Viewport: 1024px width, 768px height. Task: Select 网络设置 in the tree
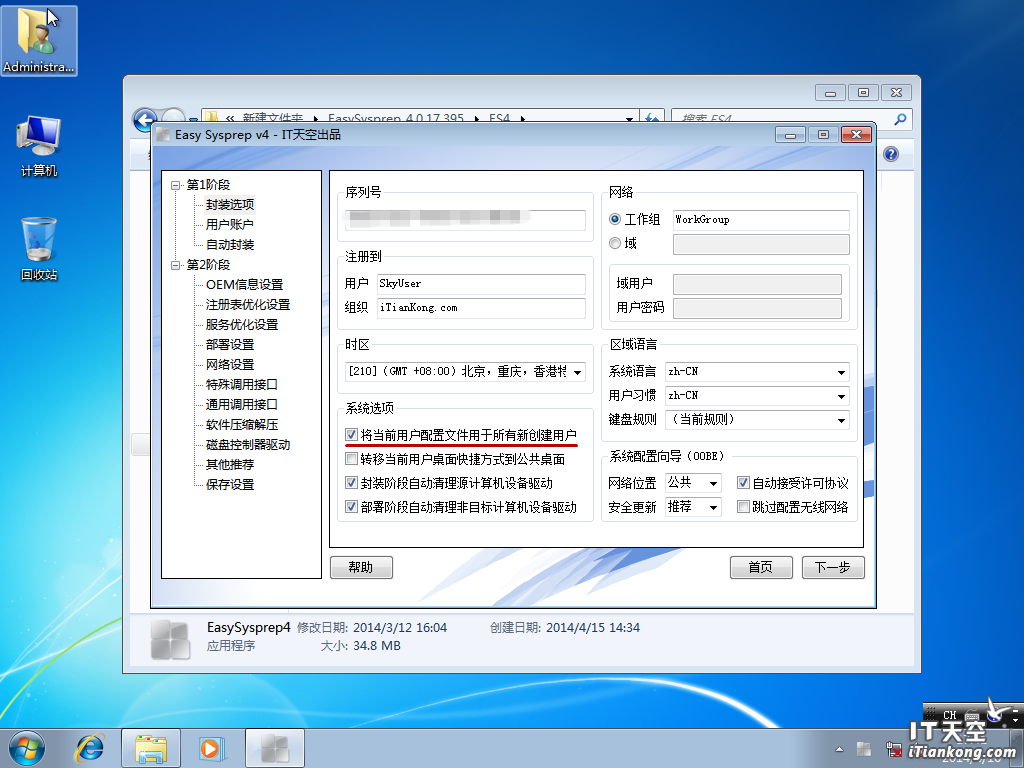(x=230, y=364)
